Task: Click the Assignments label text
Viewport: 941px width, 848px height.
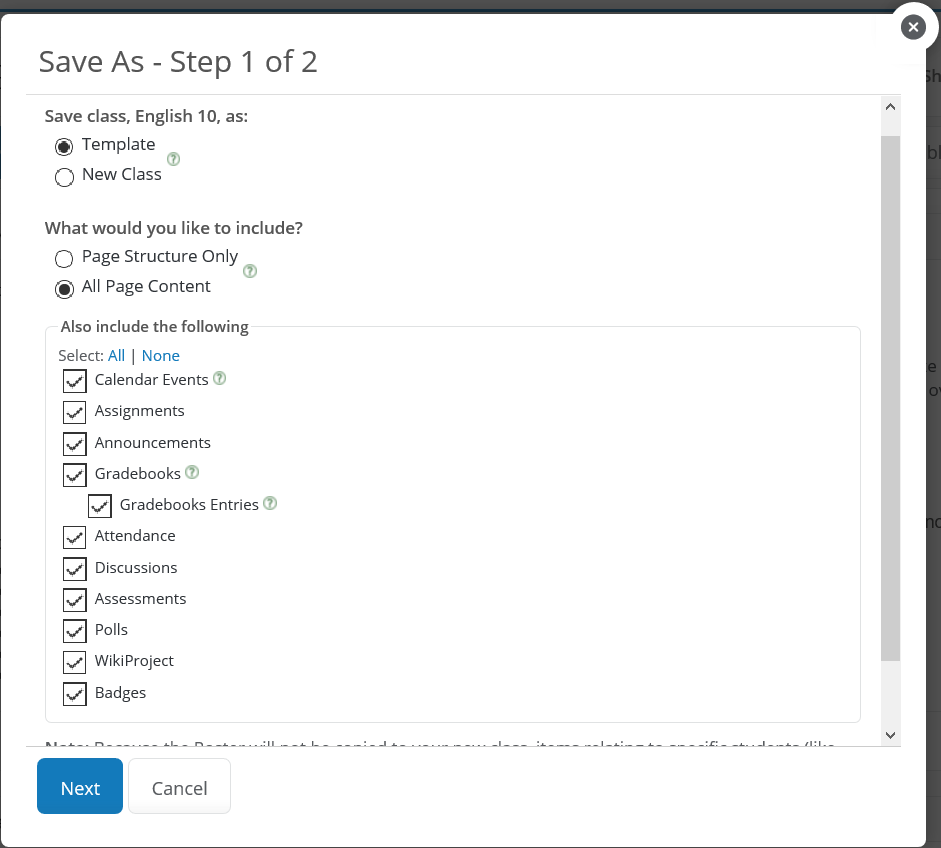Action: pos(139,411)
